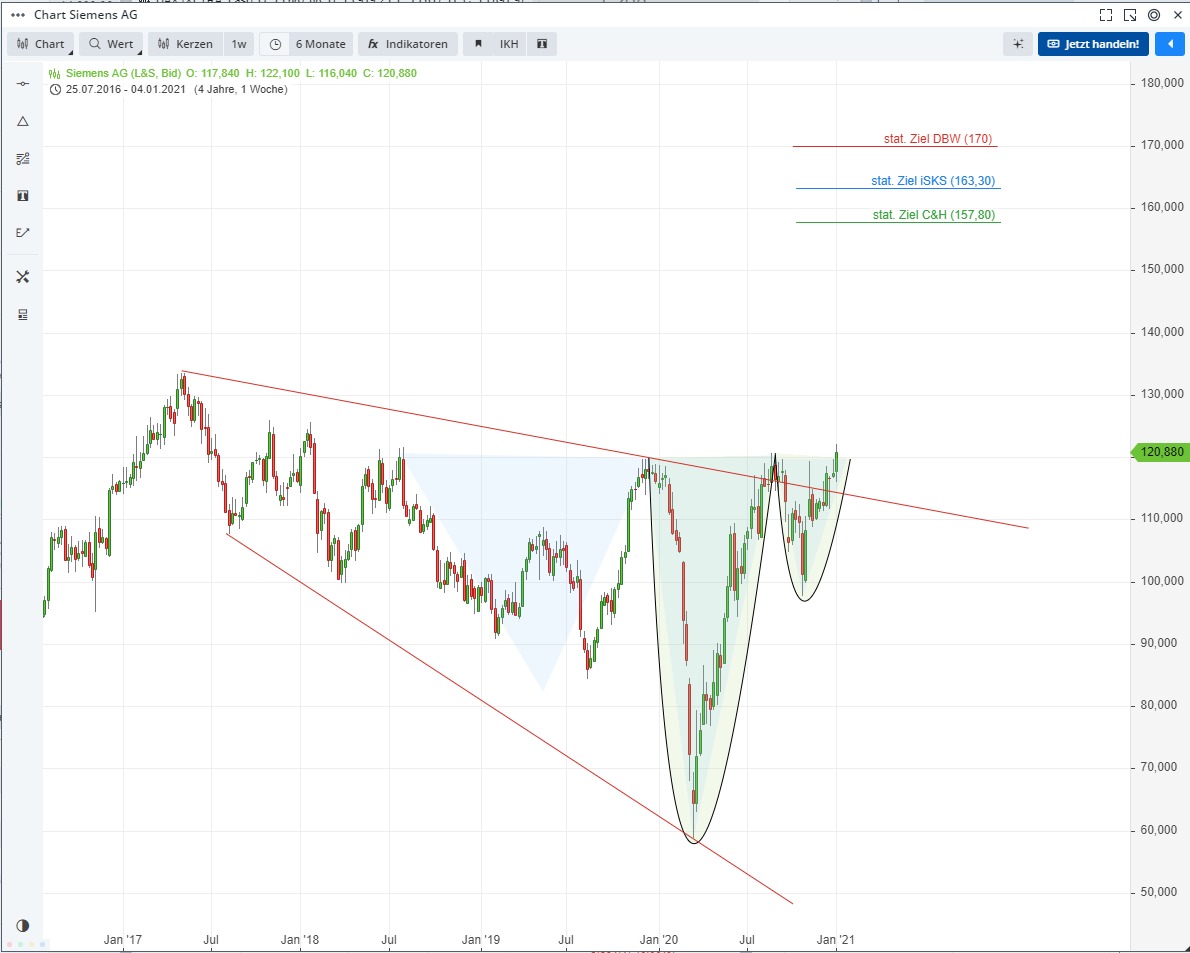Open the Wert search dropdown
1190x953 pixels.
(x=111, y=44)
